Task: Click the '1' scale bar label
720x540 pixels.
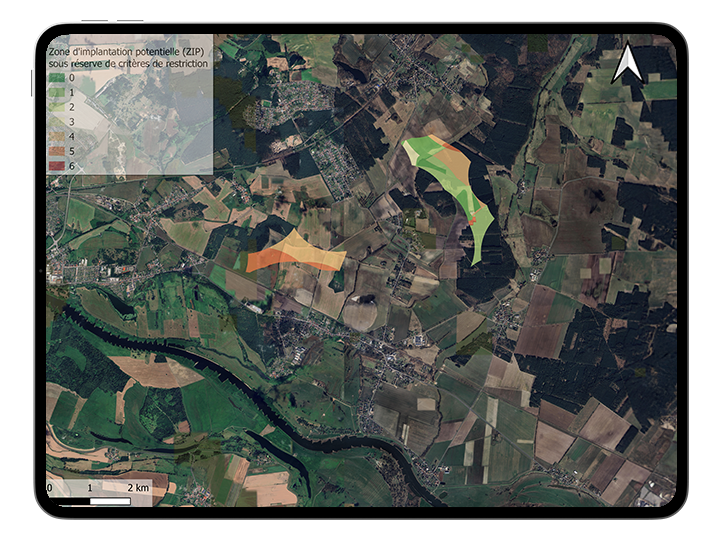Action: (x=90, y=487)
